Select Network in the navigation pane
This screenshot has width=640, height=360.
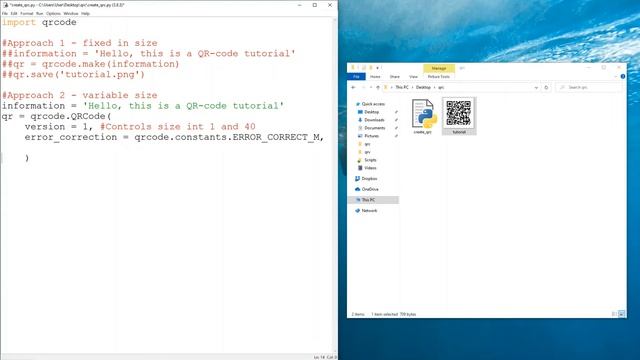369,210
